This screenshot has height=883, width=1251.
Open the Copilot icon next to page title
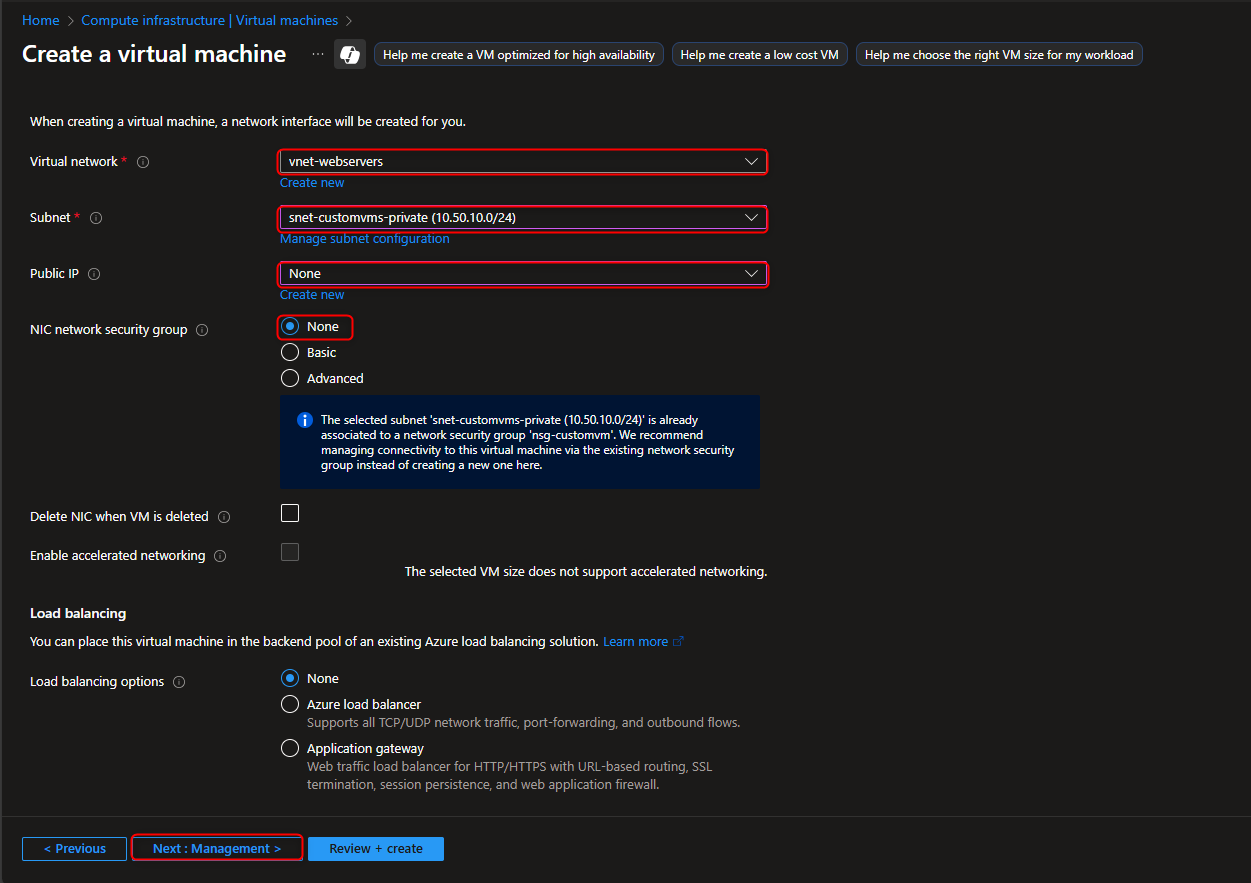[x=349, y=54]
